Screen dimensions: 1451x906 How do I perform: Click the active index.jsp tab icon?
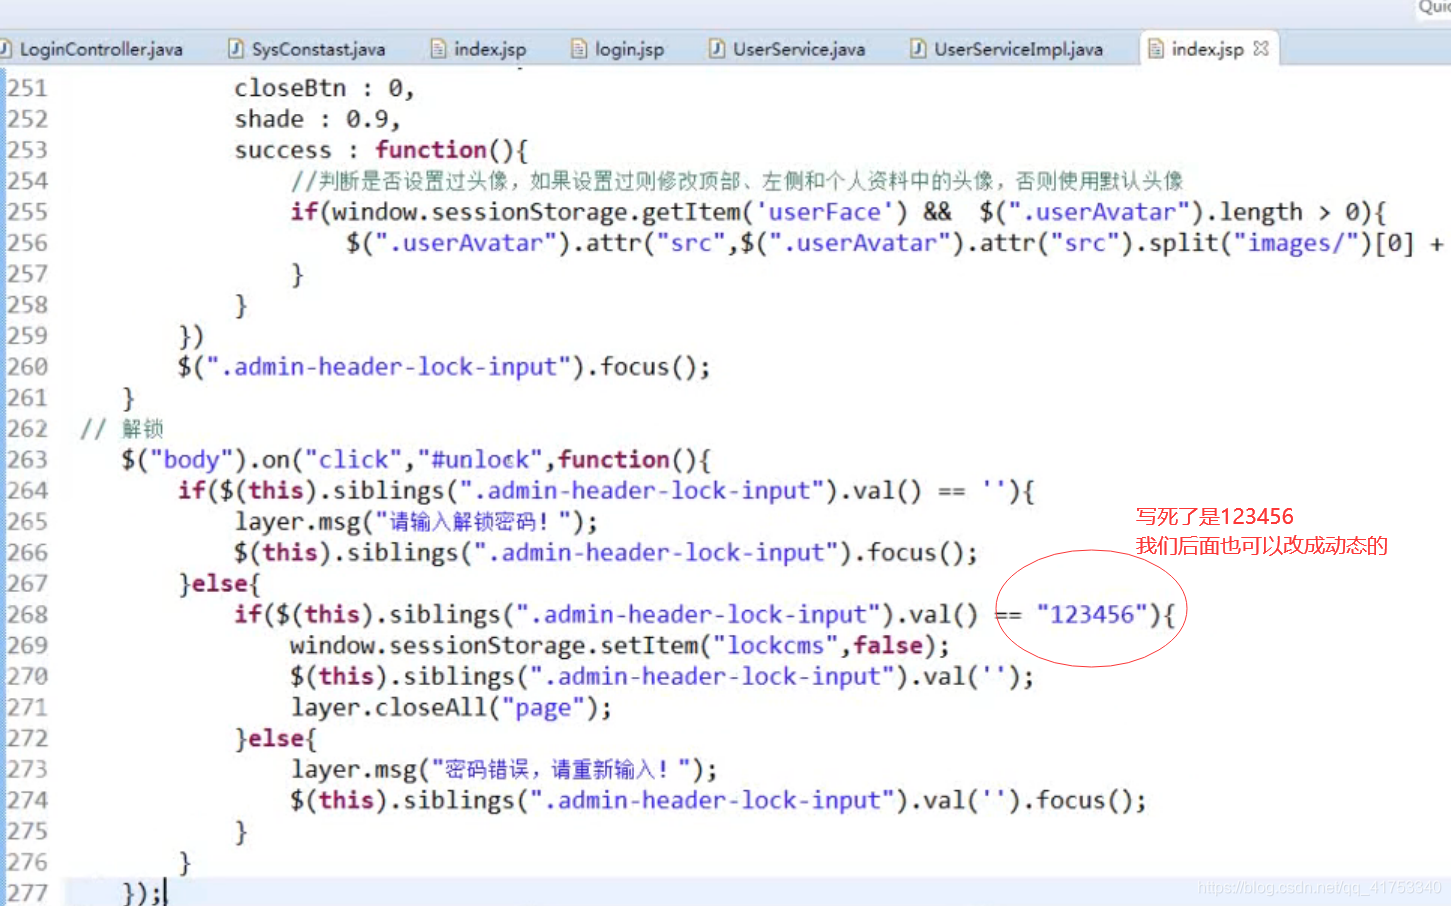1156,49
